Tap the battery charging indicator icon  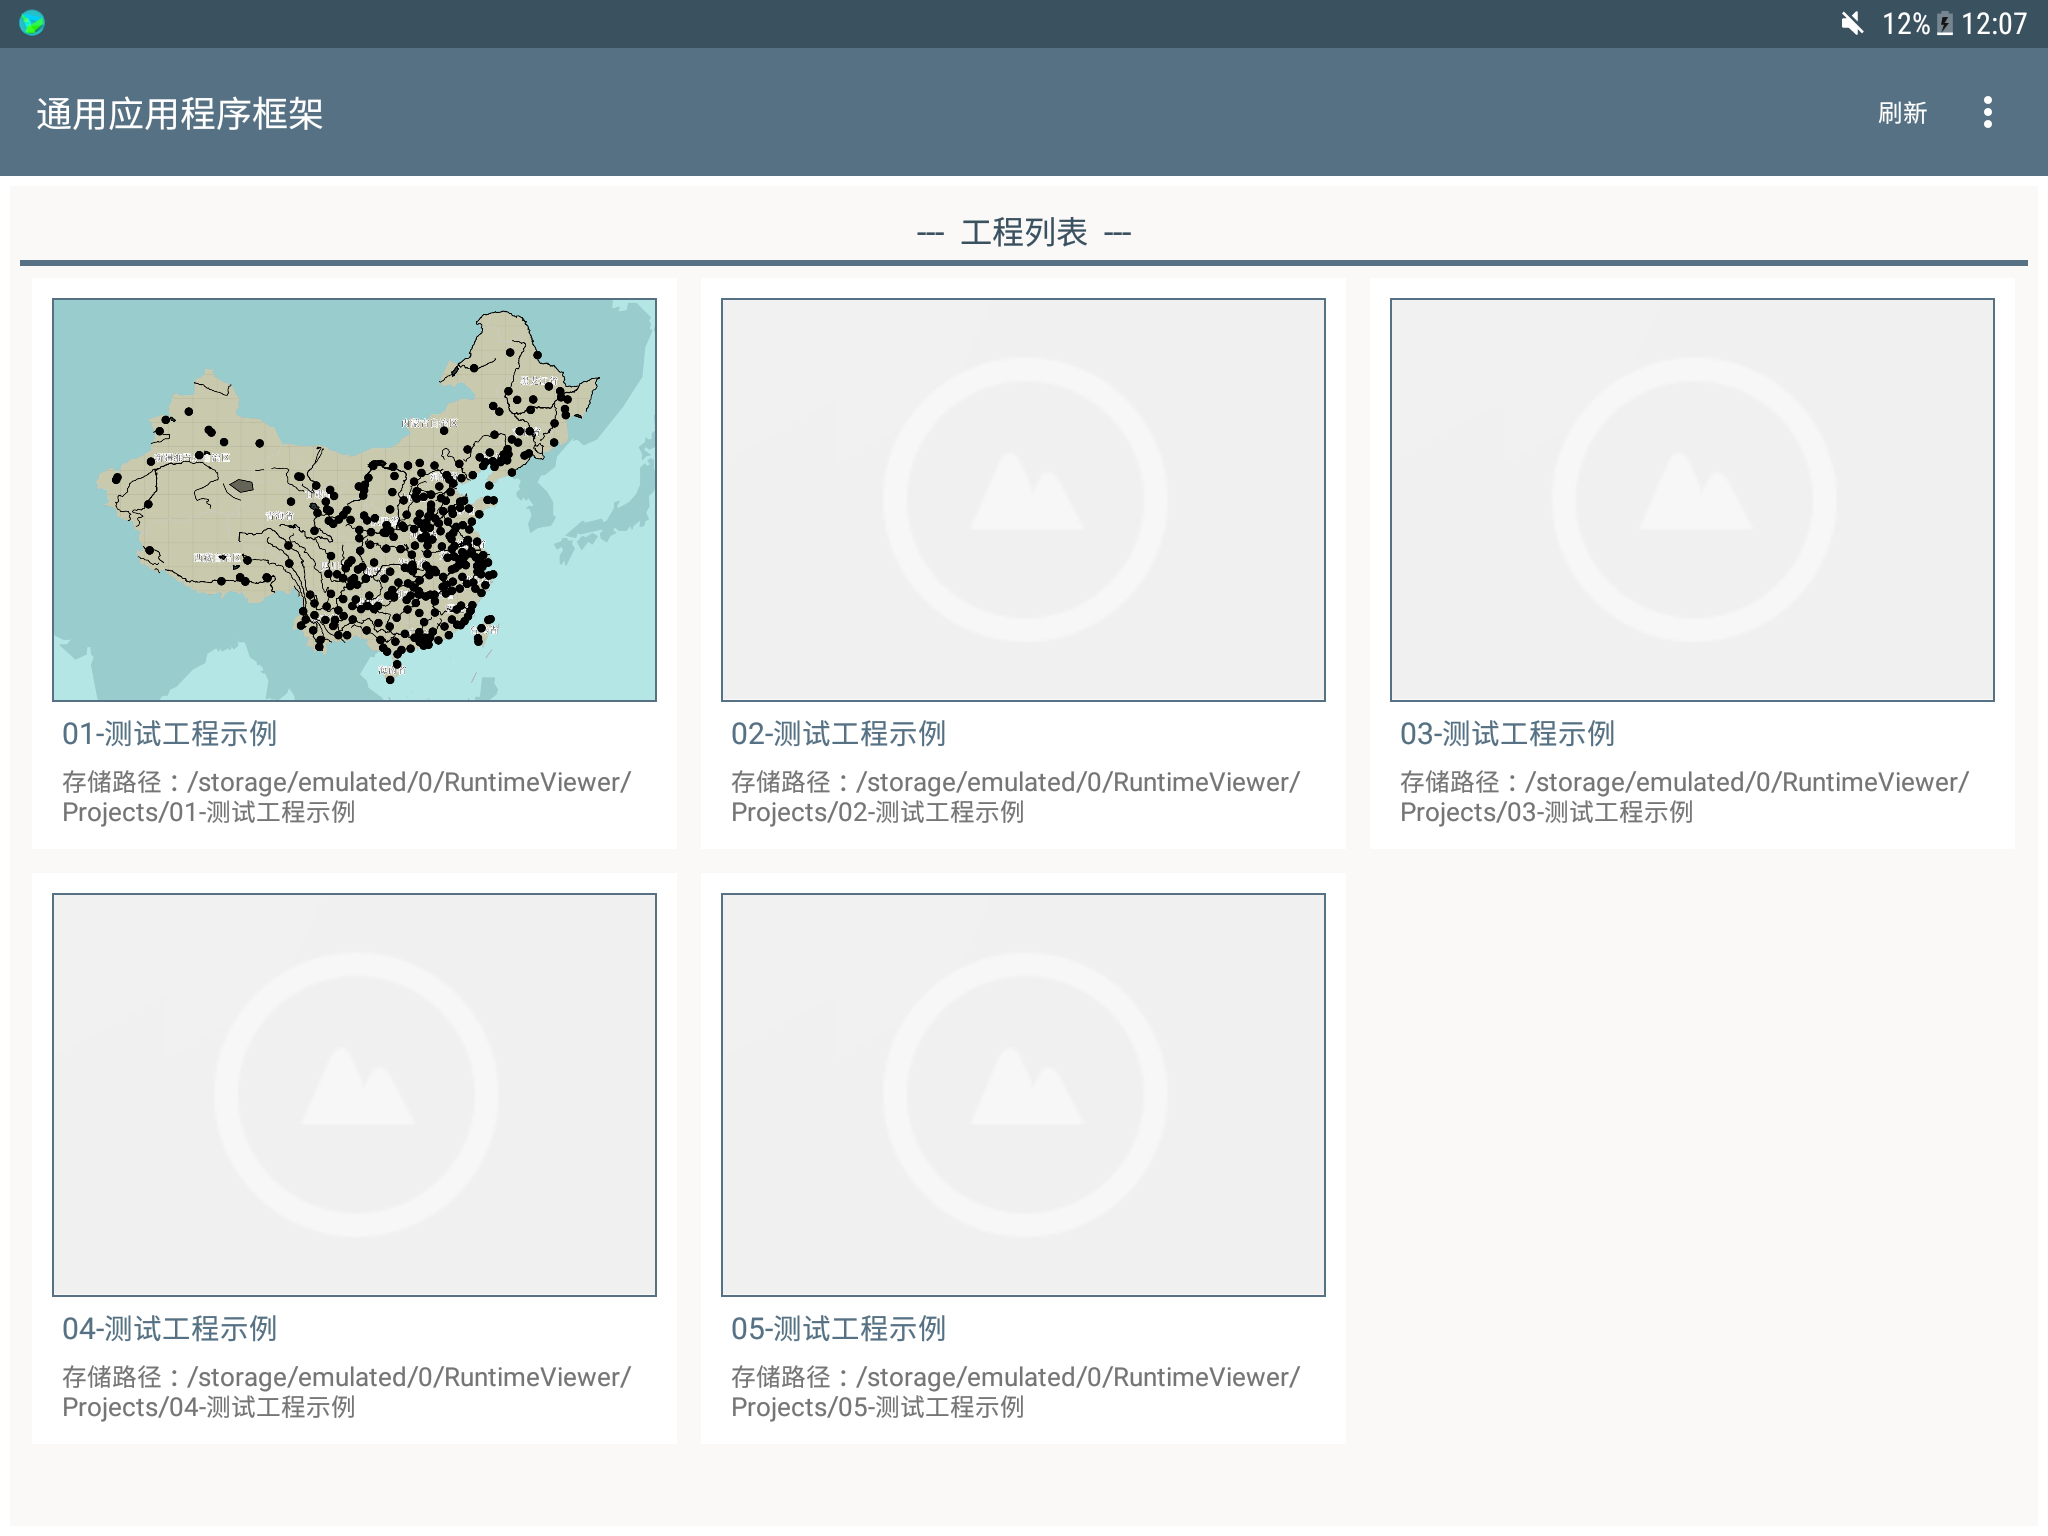[1945, 24]
